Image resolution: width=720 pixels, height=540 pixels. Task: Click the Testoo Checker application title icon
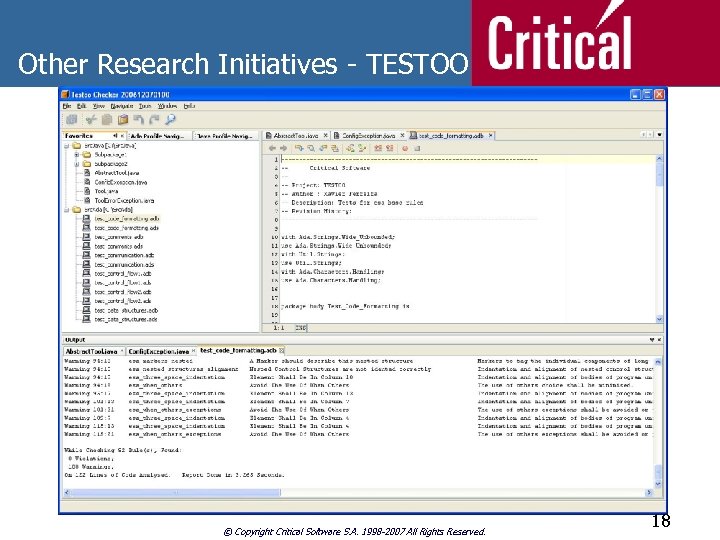click(65, 95)
